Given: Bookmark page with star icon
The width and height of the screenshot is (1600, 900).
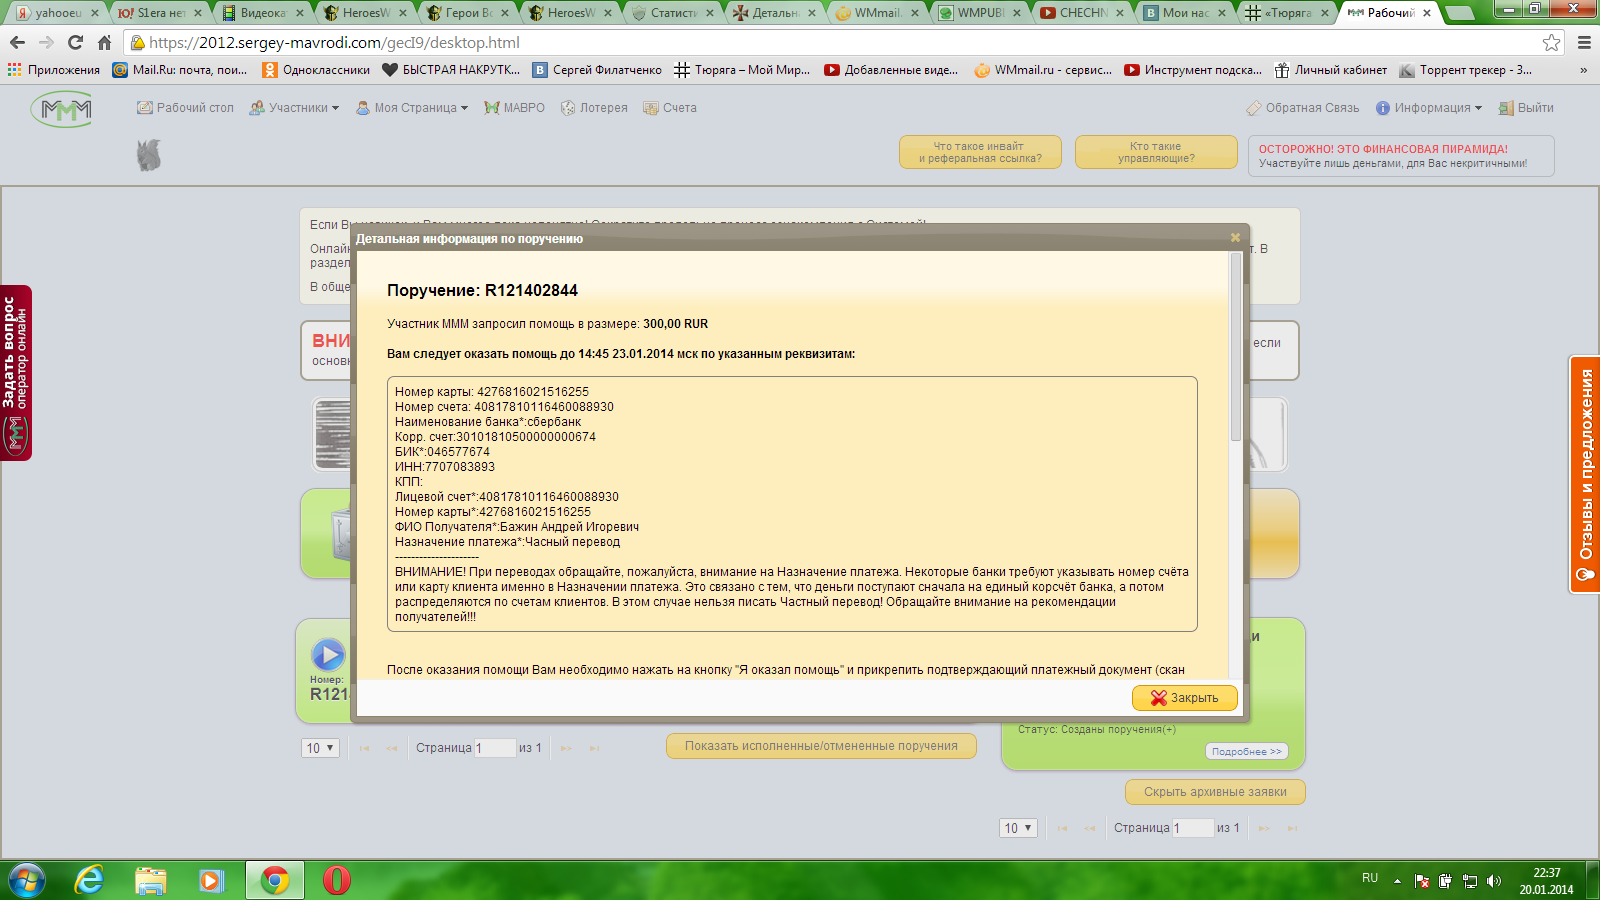Looking at the screenshot, I should [x=1551, y=42].
